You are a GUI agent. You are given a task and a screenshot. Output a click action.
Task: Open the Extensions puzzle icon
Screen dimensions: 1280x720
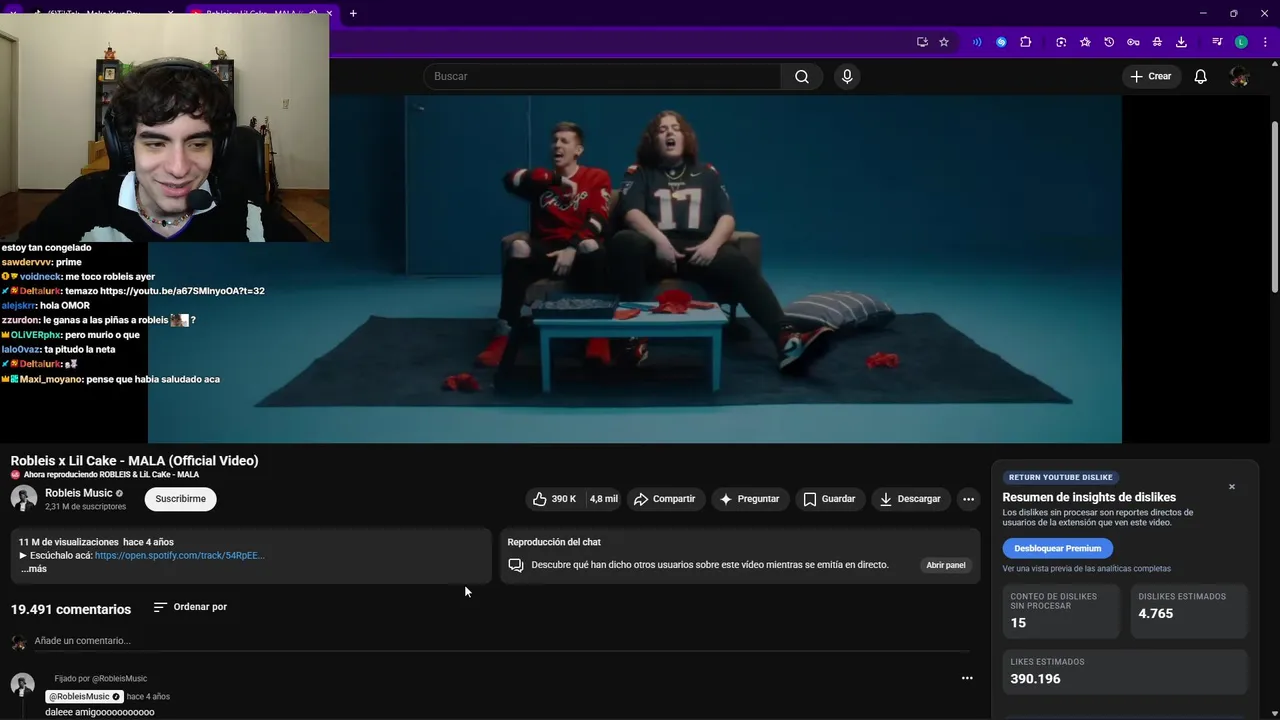coord(1026,42)
